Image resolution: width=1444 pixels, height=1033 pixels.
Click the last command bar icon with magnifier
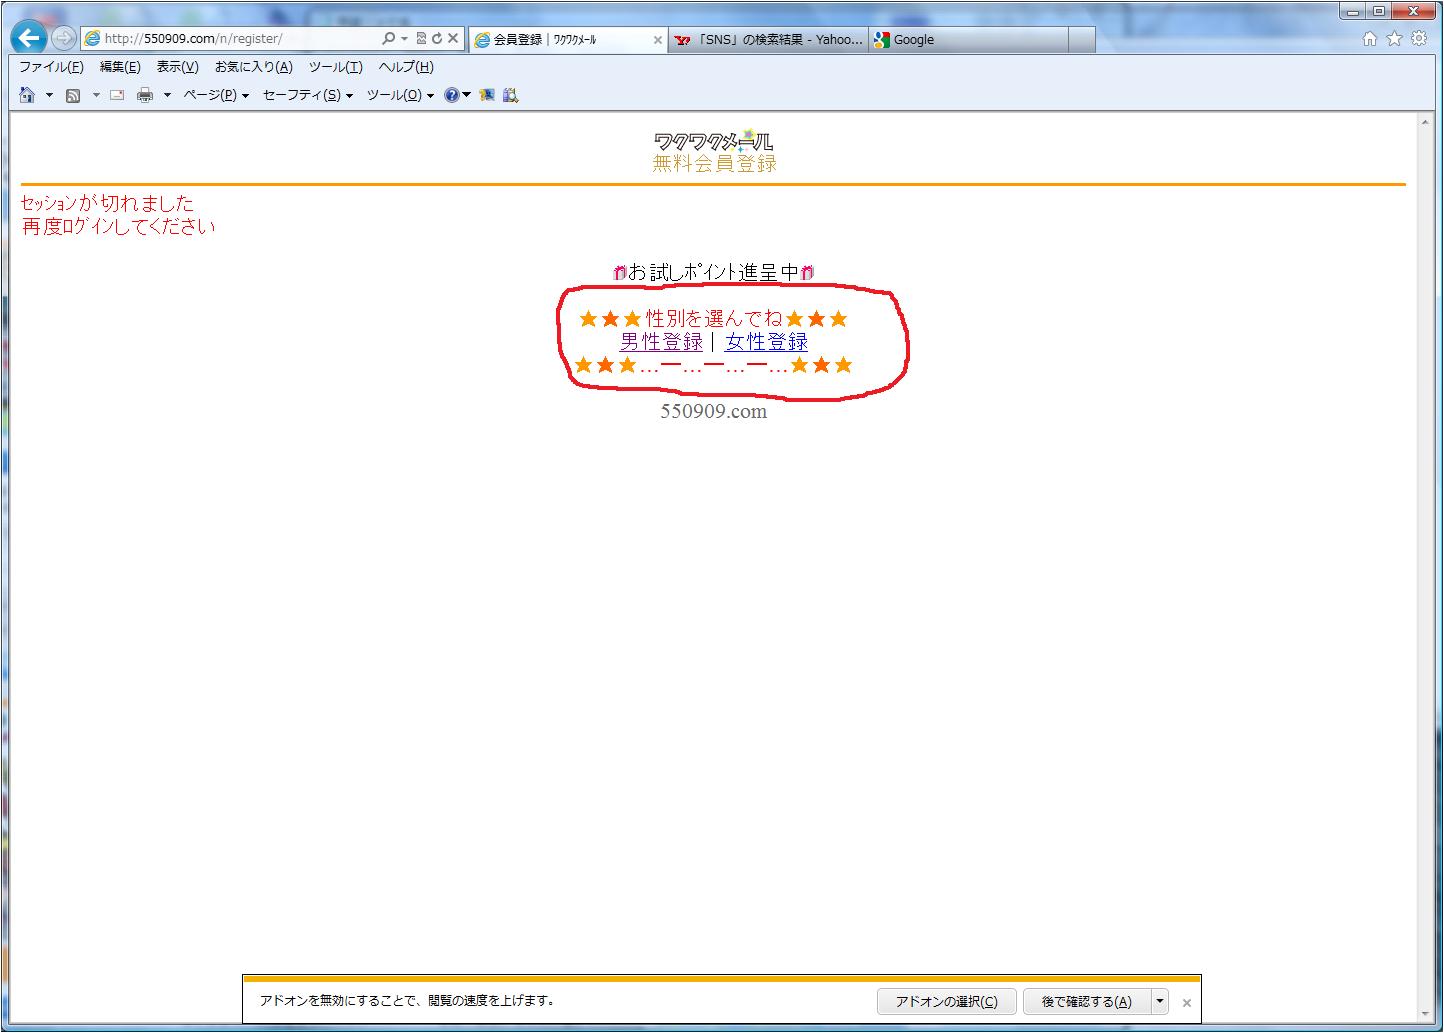click(x=510, y=95)
